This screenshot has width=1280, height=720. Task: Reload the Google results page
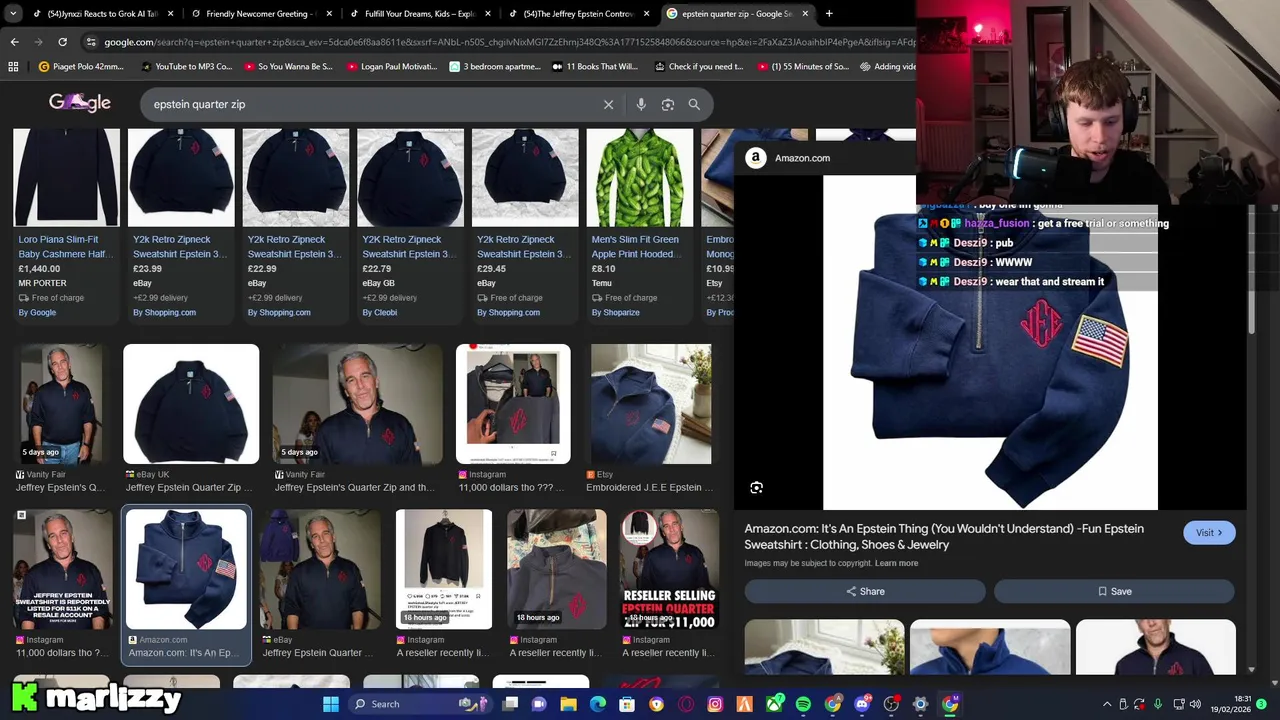pyautogui.click(x=62, y=42)
